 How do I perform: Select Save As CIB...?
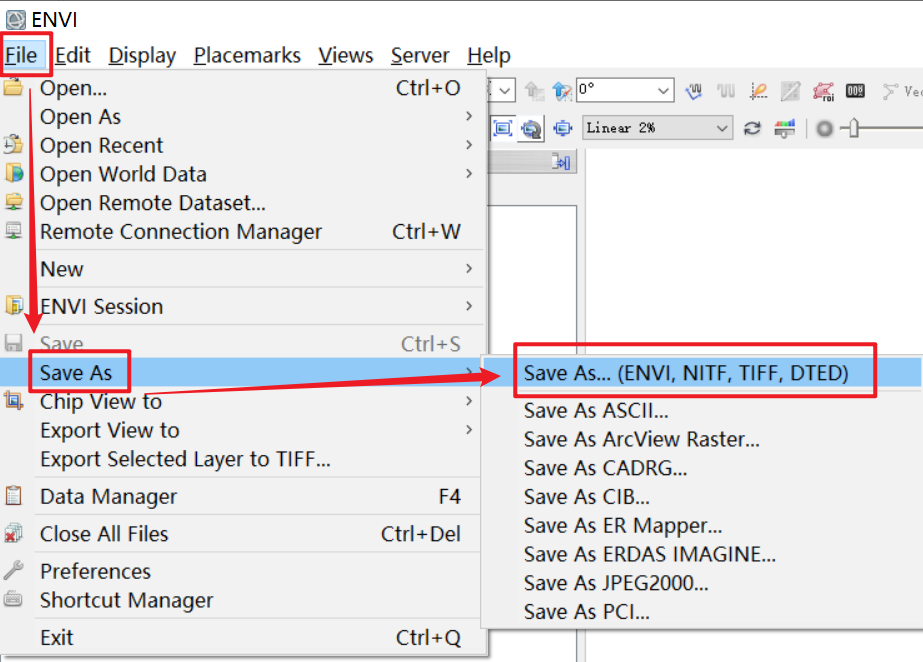(702, 497)
